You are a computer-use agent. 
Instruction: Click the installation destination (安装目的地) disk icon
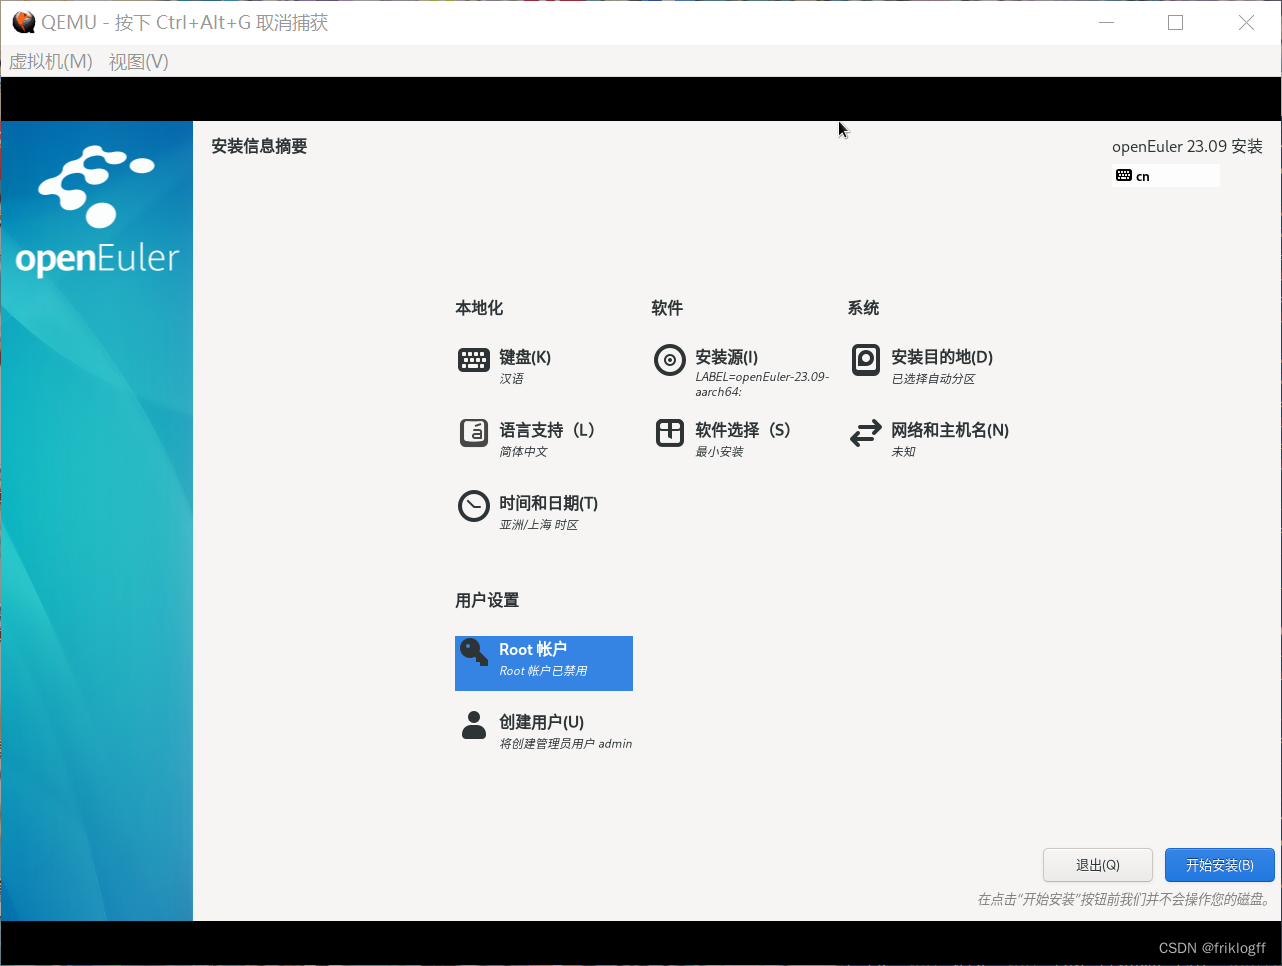click(x=866, y=360)
